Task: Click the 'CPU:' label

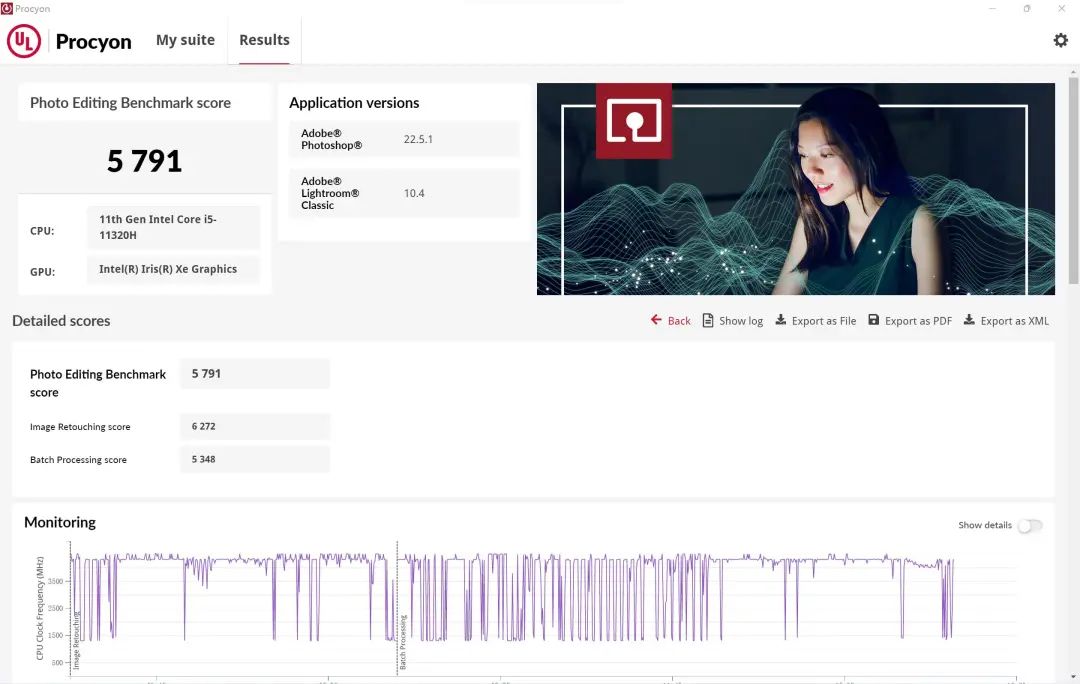Action: 42,231
